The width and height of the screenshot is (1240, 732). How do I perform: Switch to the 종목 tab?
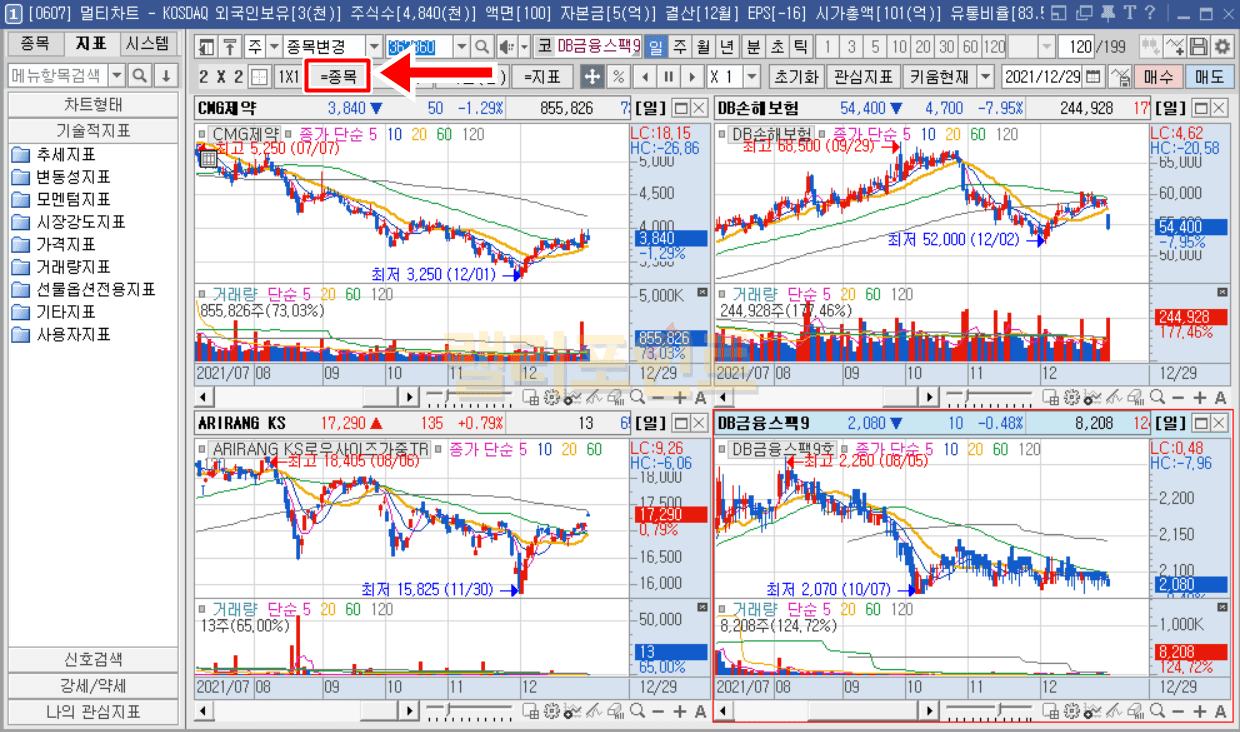[35, 45]
